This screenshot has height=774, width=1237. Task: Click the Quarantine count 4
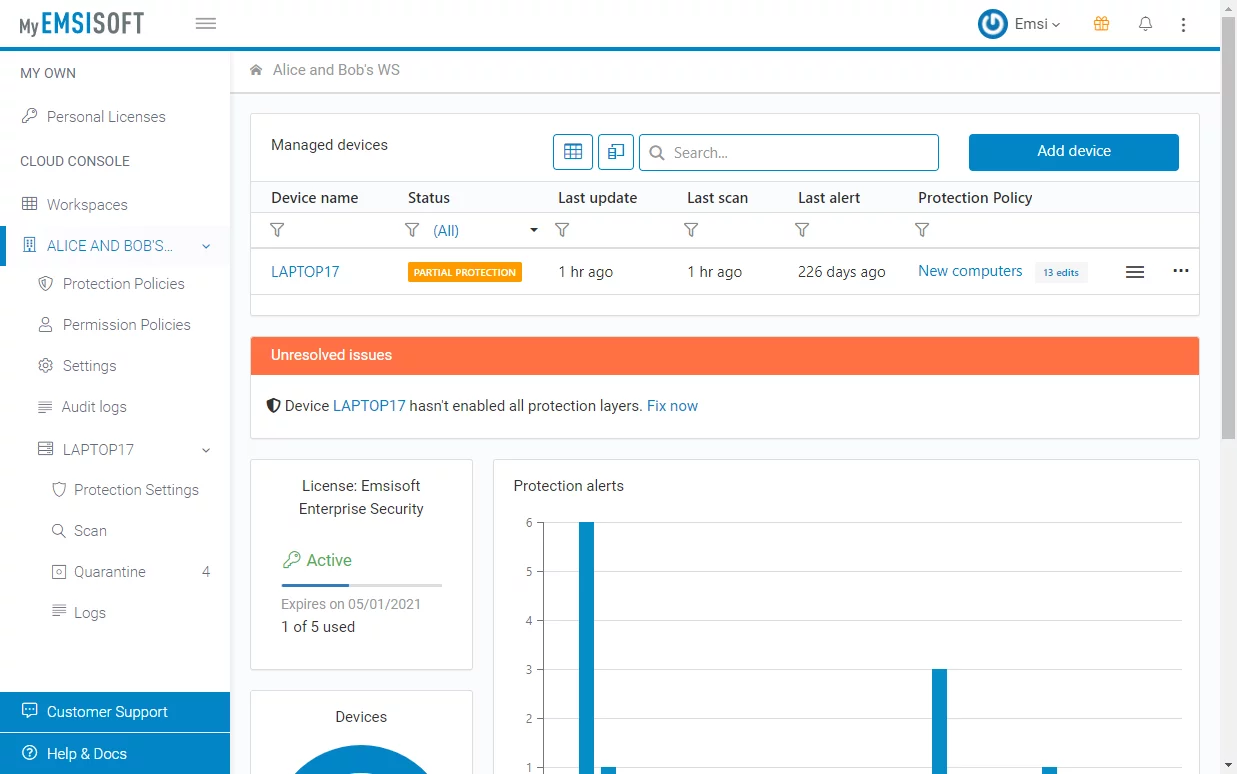pos(206,572)
